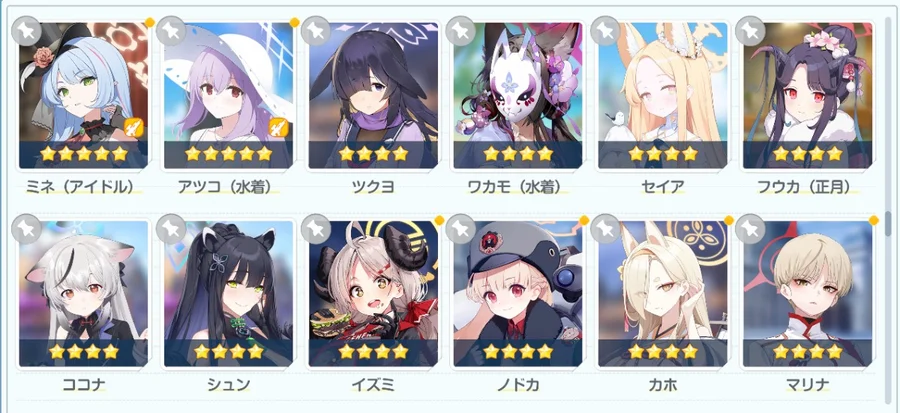Click favorite star icon on マリナ card
The image size is (900, 413).
[750, 229]
